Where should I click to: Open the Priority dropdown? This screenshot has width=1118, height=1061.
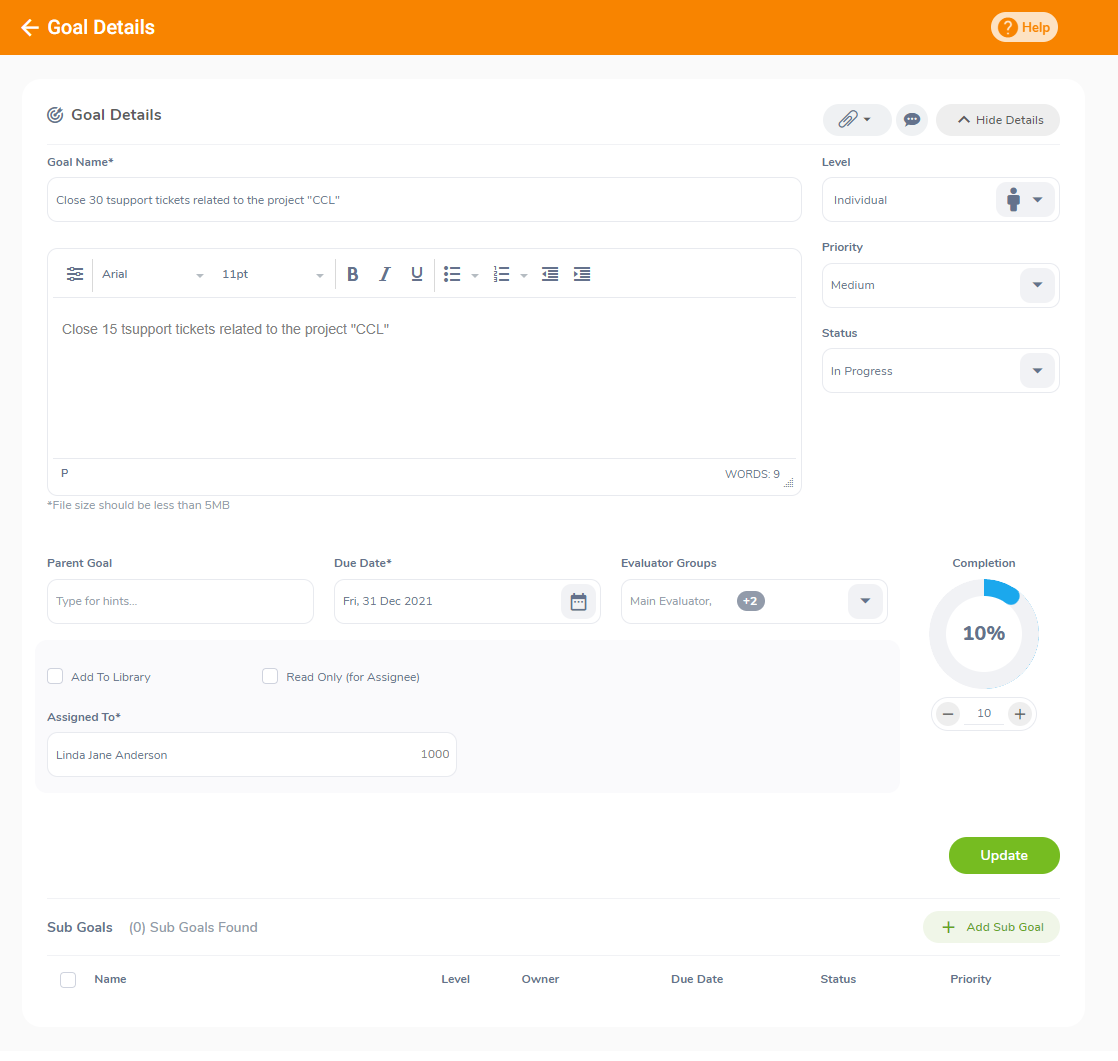pos(1037,285)
